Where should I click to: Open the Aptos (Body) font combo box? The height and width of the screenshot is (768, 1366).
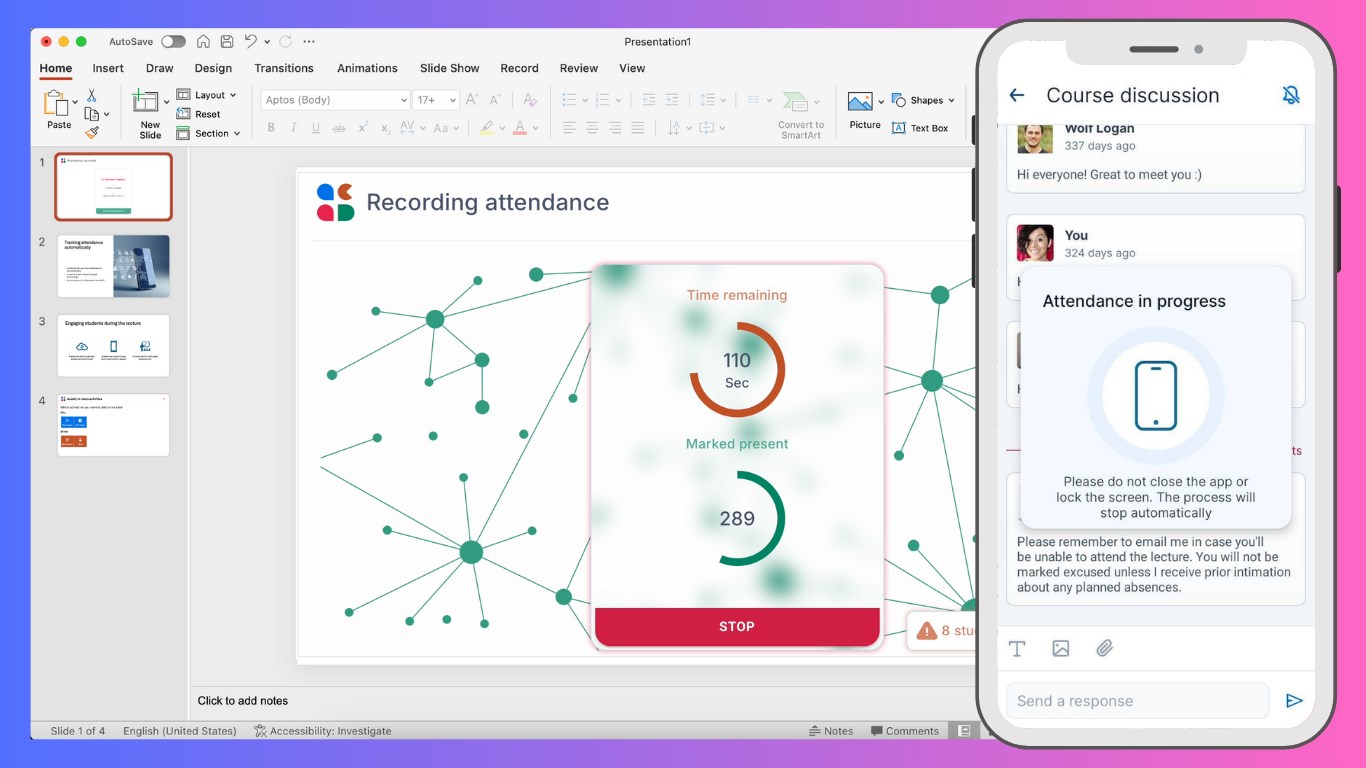pyautogui.click(x=335, y=100)
